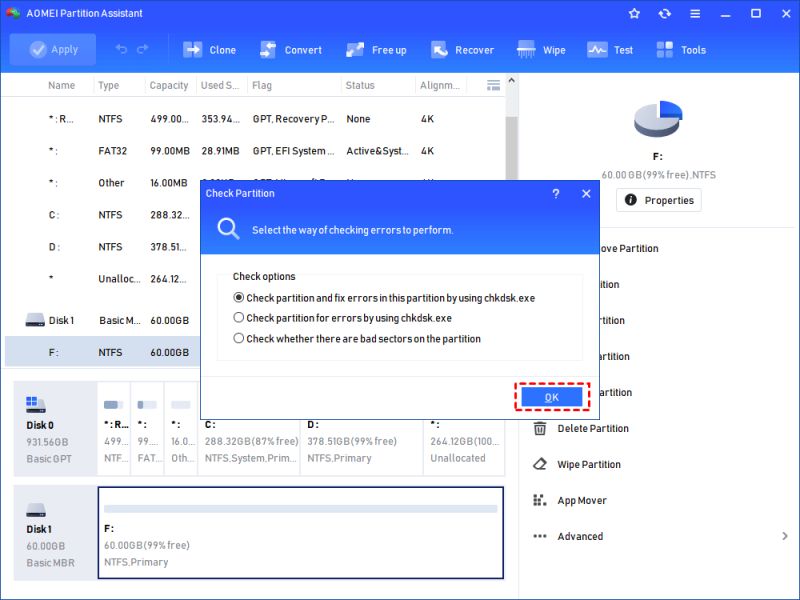Choose check partition for errors only
This screenshot has height=600, width=800.
pyautogui.click(x=239, y=317)
